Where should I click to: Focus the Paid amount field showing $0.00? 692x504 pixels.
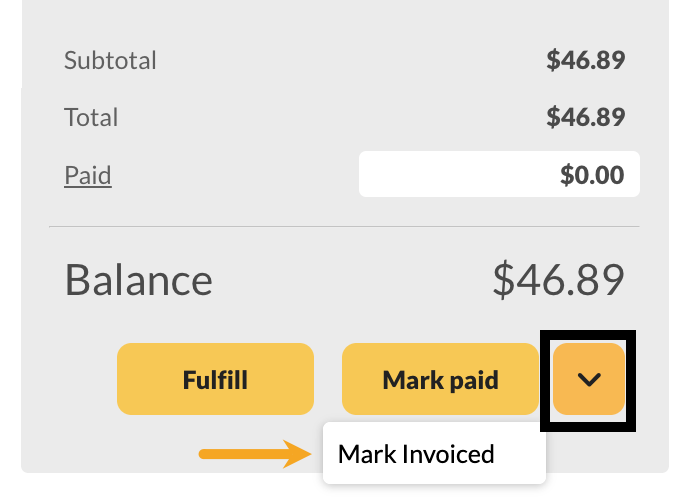(499, 175)
